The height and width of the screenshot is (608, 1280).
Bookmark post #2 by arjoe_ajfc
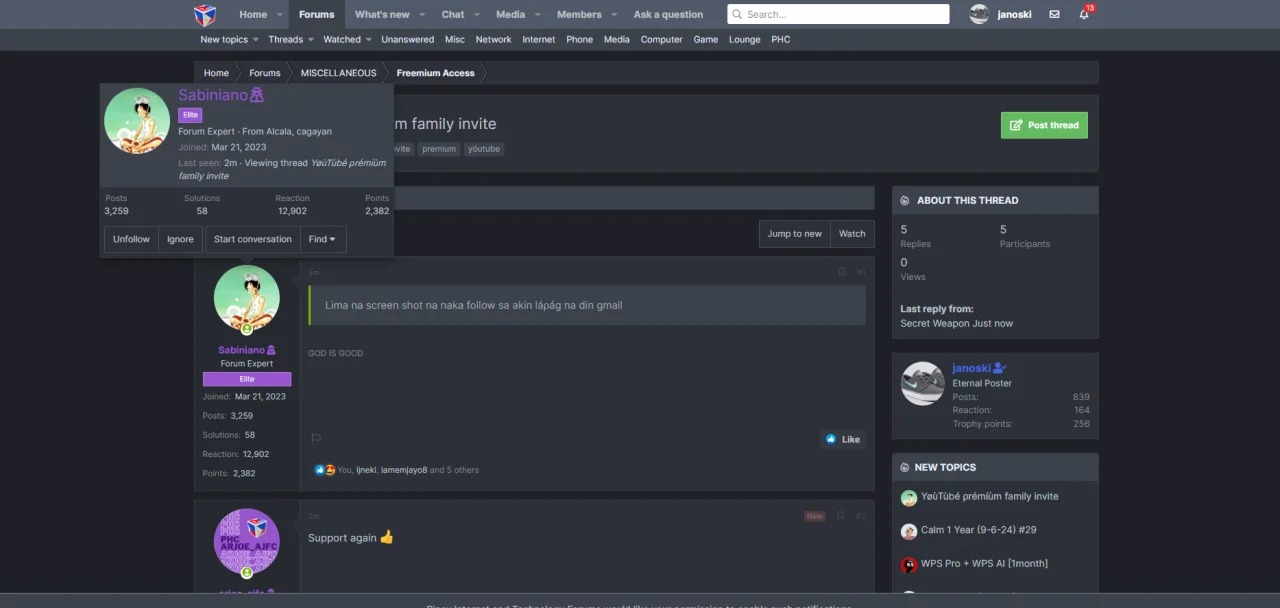click(841, 516)
